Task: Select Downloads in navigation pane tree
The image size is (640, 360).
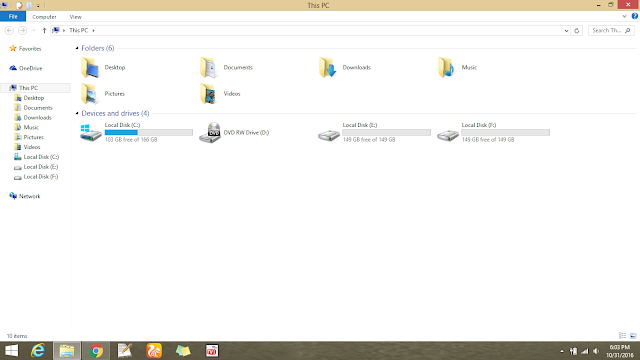Action: click(33, 118)
